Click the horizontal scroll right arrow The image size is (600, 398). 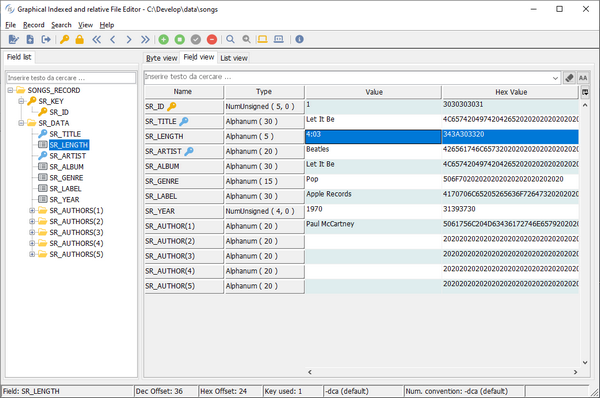coord(575,372)
